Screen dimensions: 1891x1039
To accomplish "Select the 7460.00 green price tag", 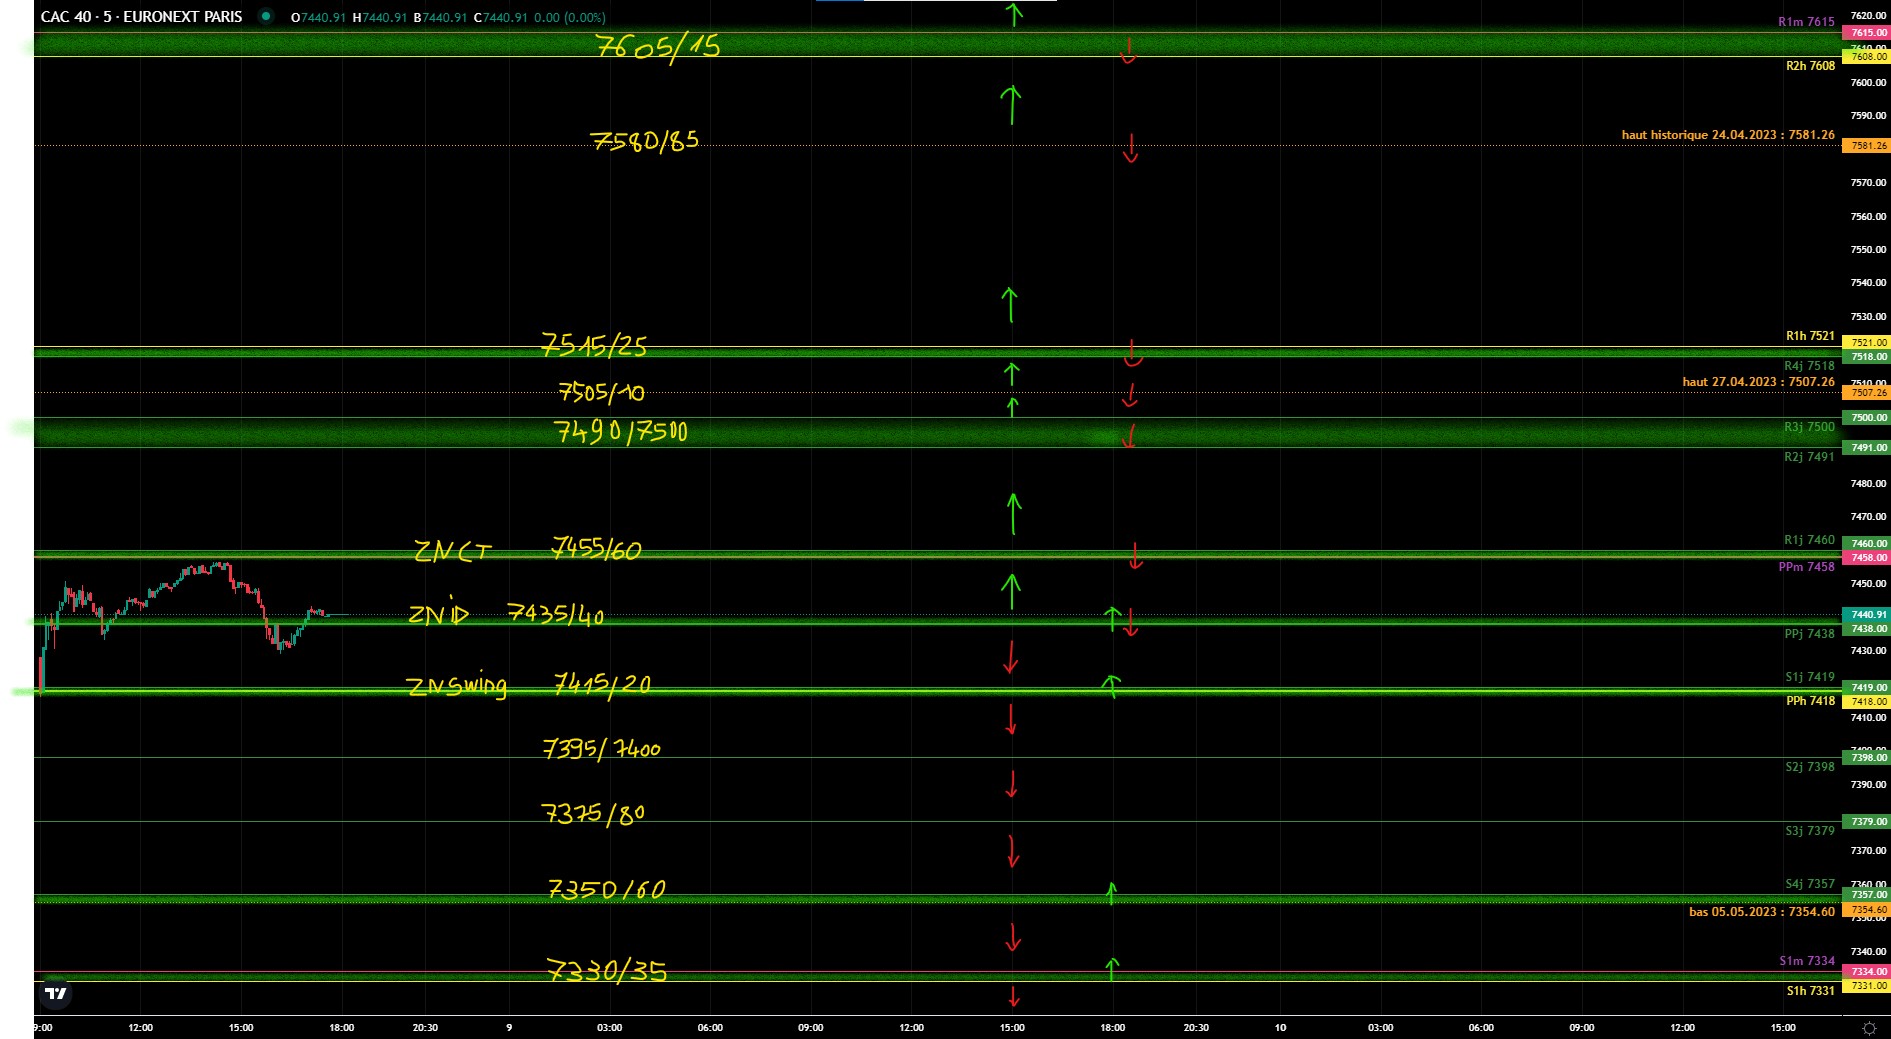I will pyautogui.click(x=1866, y=543).
